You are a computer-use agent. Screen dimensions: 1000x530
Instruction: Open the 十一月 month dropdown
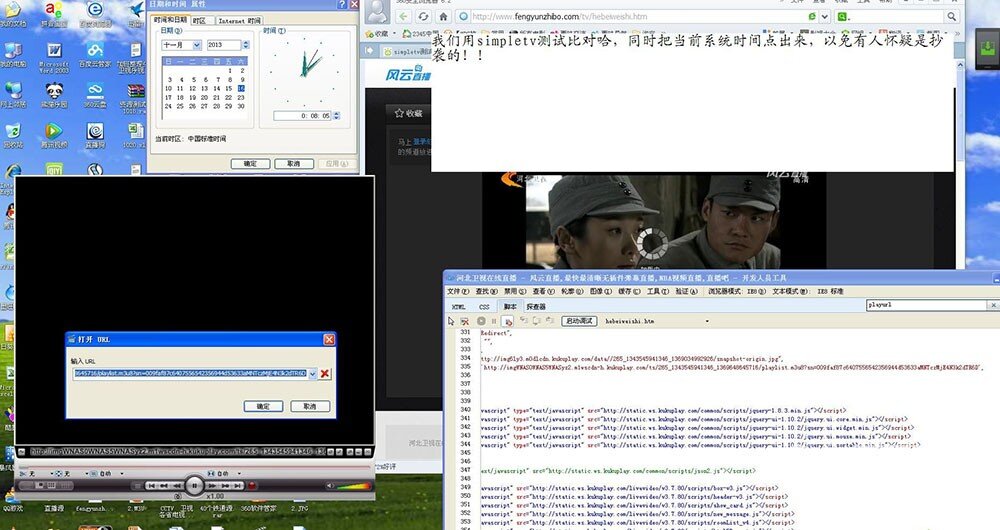point(196,45)
